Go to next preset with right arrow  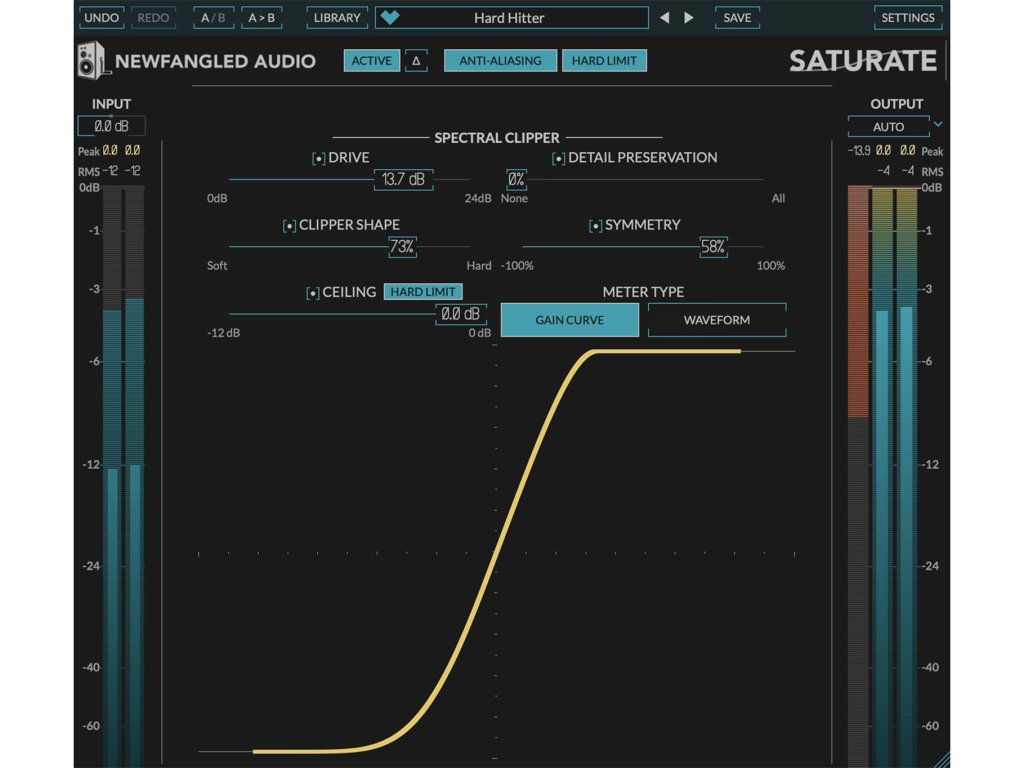click(x=688, y=18)
